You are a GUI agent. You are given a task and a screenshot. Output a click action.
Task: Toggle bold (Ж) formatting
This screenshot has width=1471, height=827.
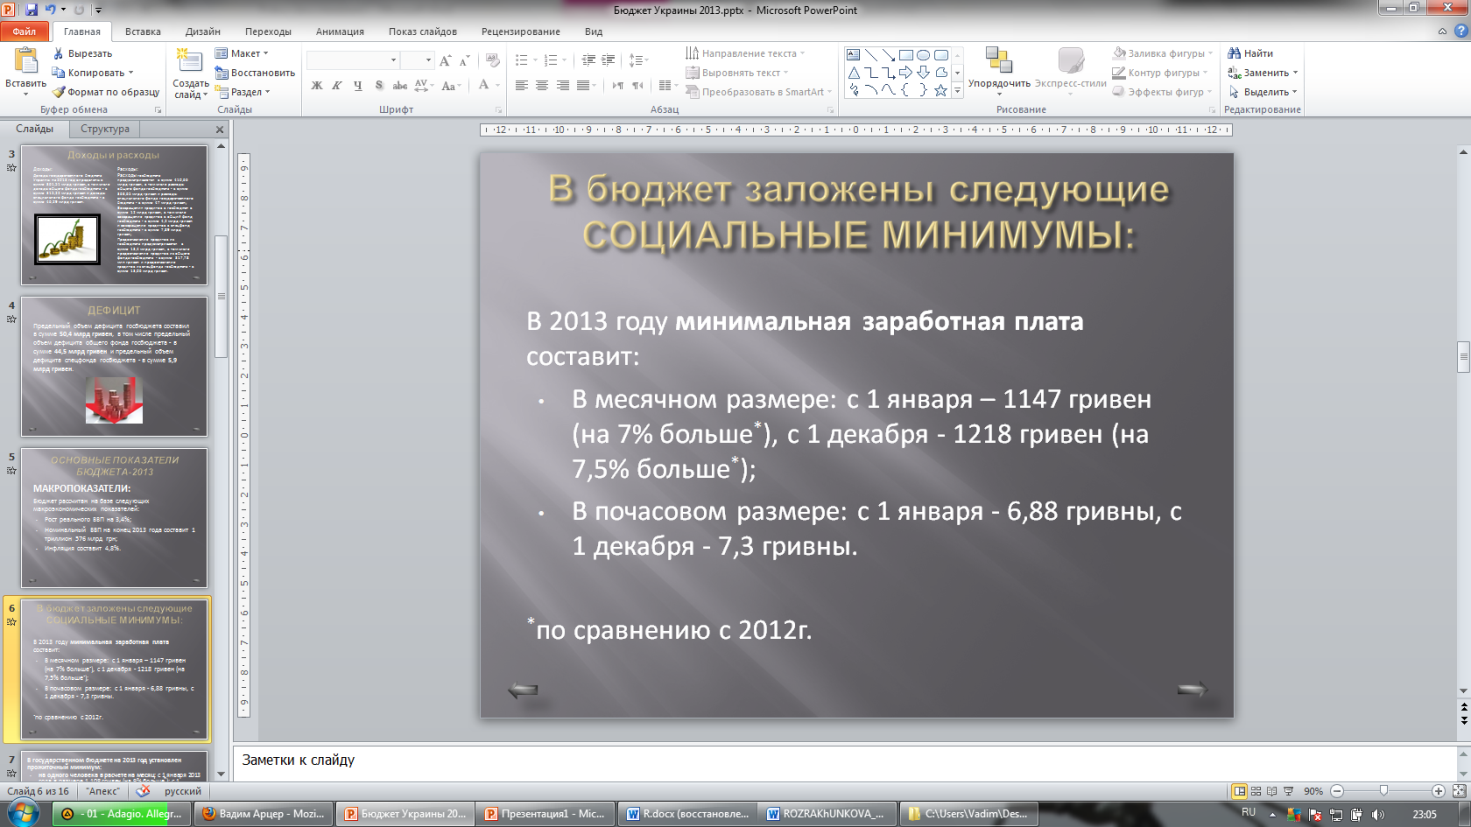(317, 86)
